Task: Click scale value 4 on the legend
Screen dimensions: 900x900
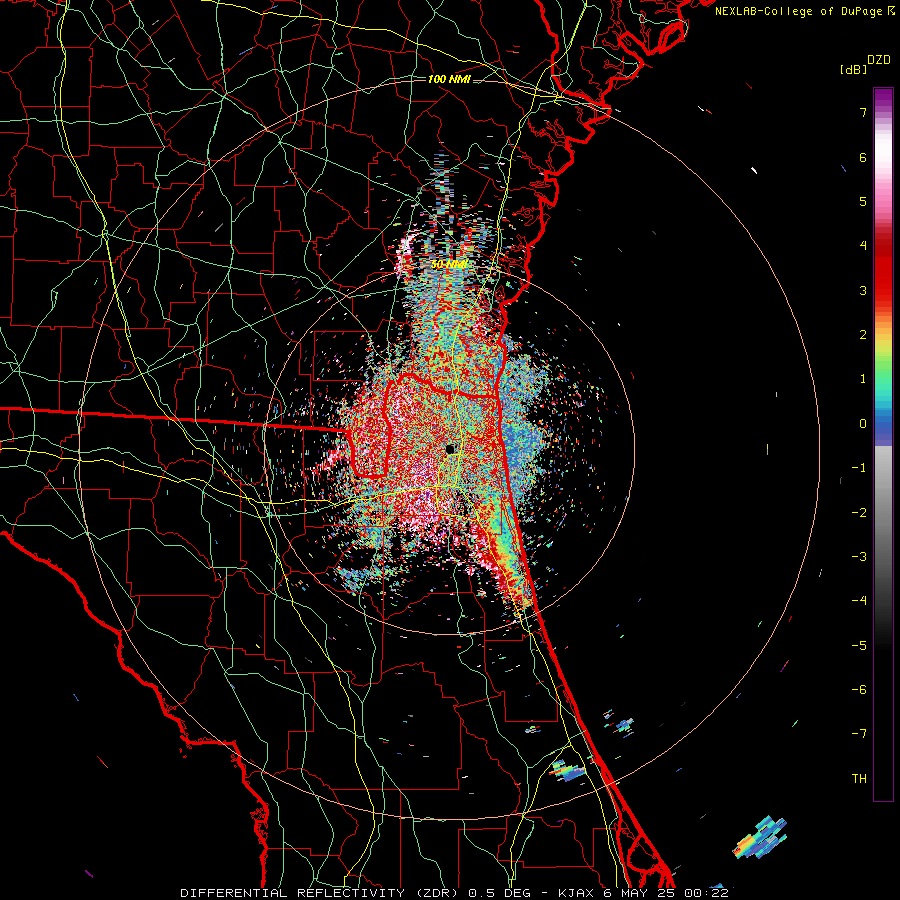Action: (863, 246)
